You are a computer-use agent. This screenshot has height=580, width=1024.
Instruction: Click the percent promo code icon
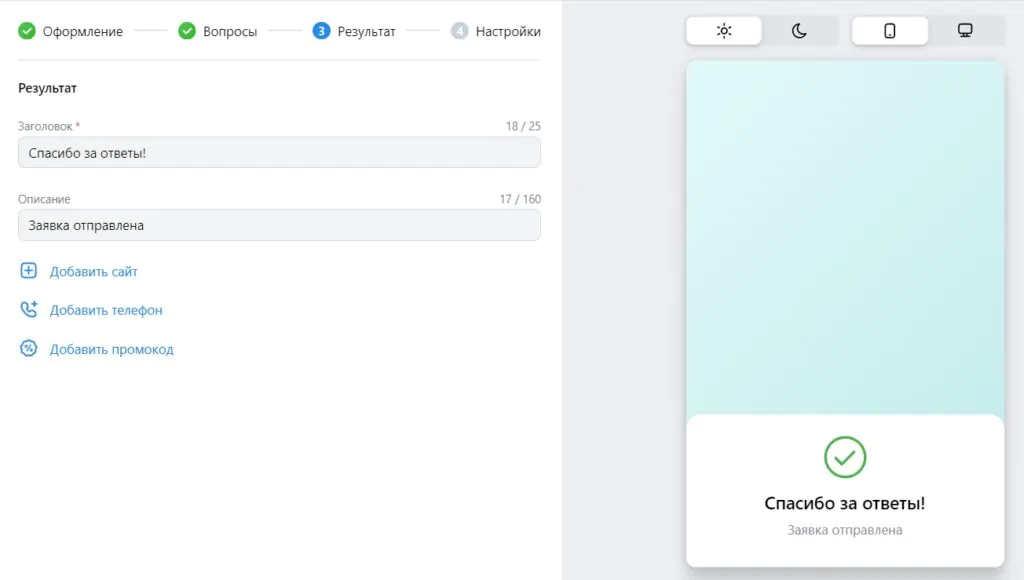coord(29,348)
